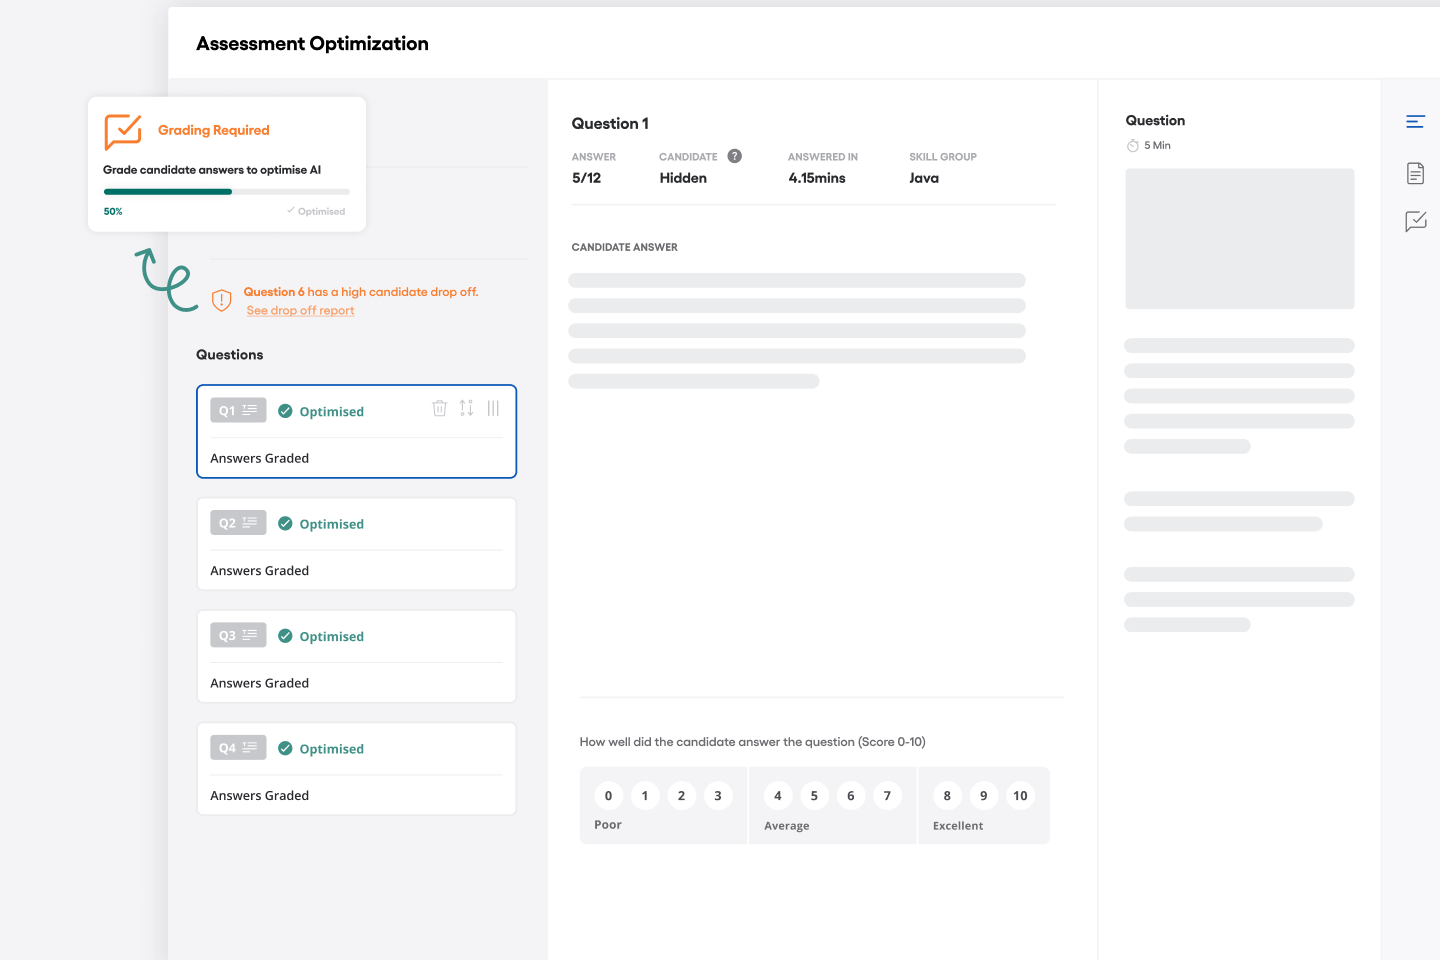Select score 10 for the answer
Image resolution: width=1440 pixels, height=960 pixels.
click(x=1020, y=796)
